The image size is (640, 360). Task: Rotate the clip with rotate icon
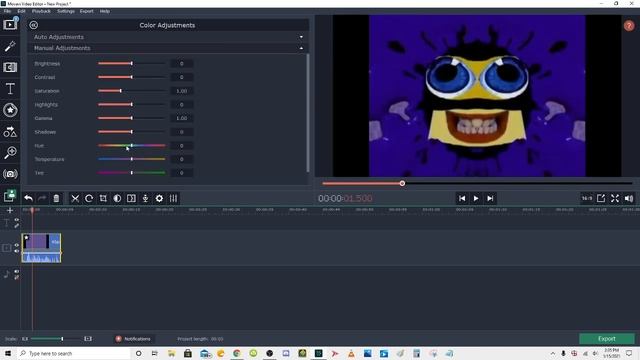coord(89,198)
